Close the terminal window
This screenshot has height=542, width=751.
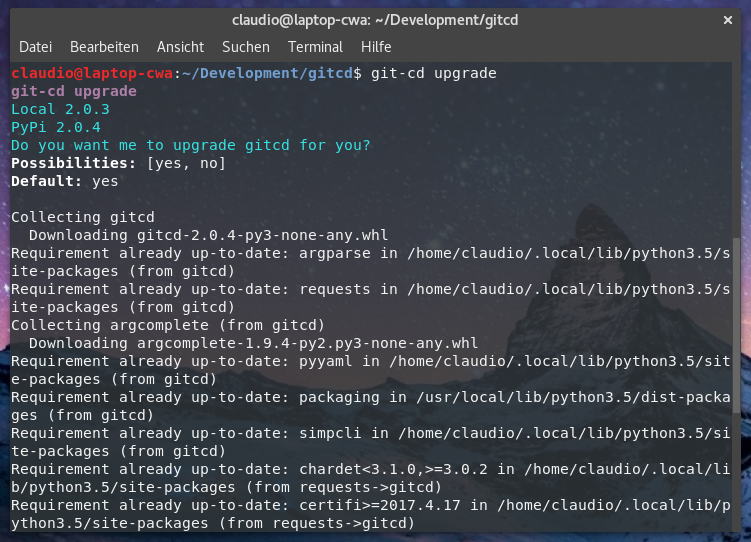tap(728, 20)
